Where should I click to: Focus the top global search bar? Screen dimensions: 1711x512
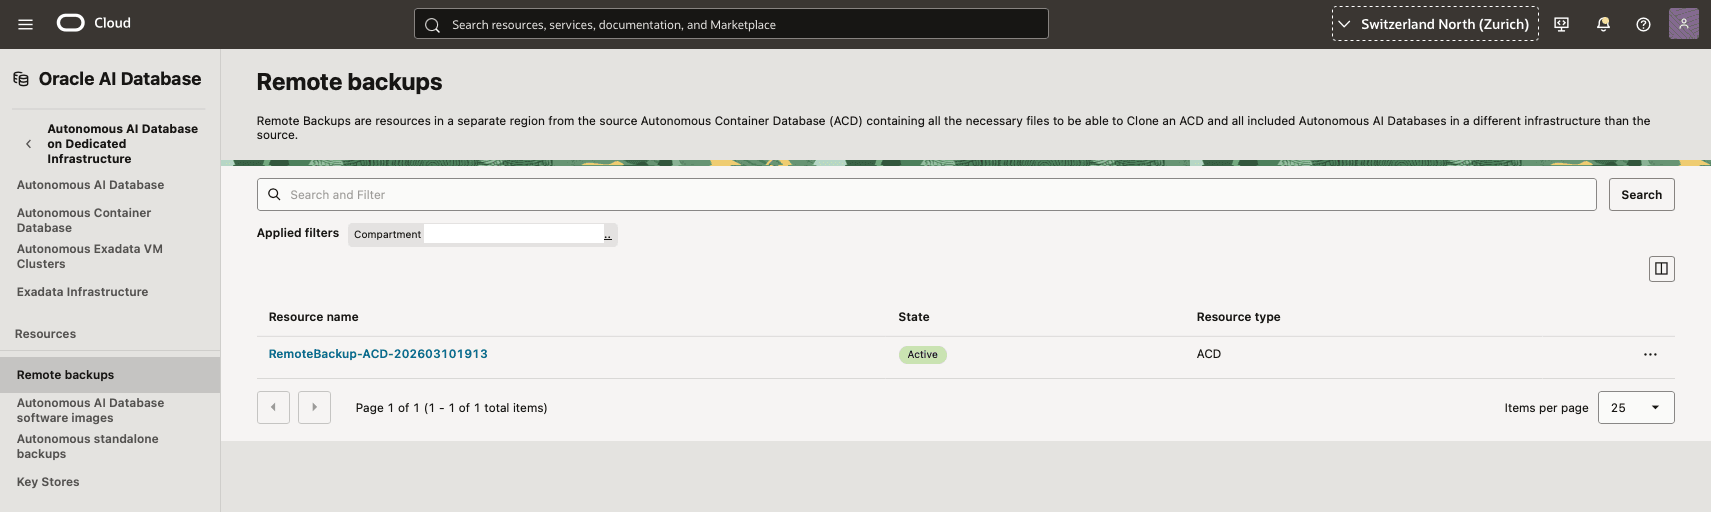click(731, 24)
